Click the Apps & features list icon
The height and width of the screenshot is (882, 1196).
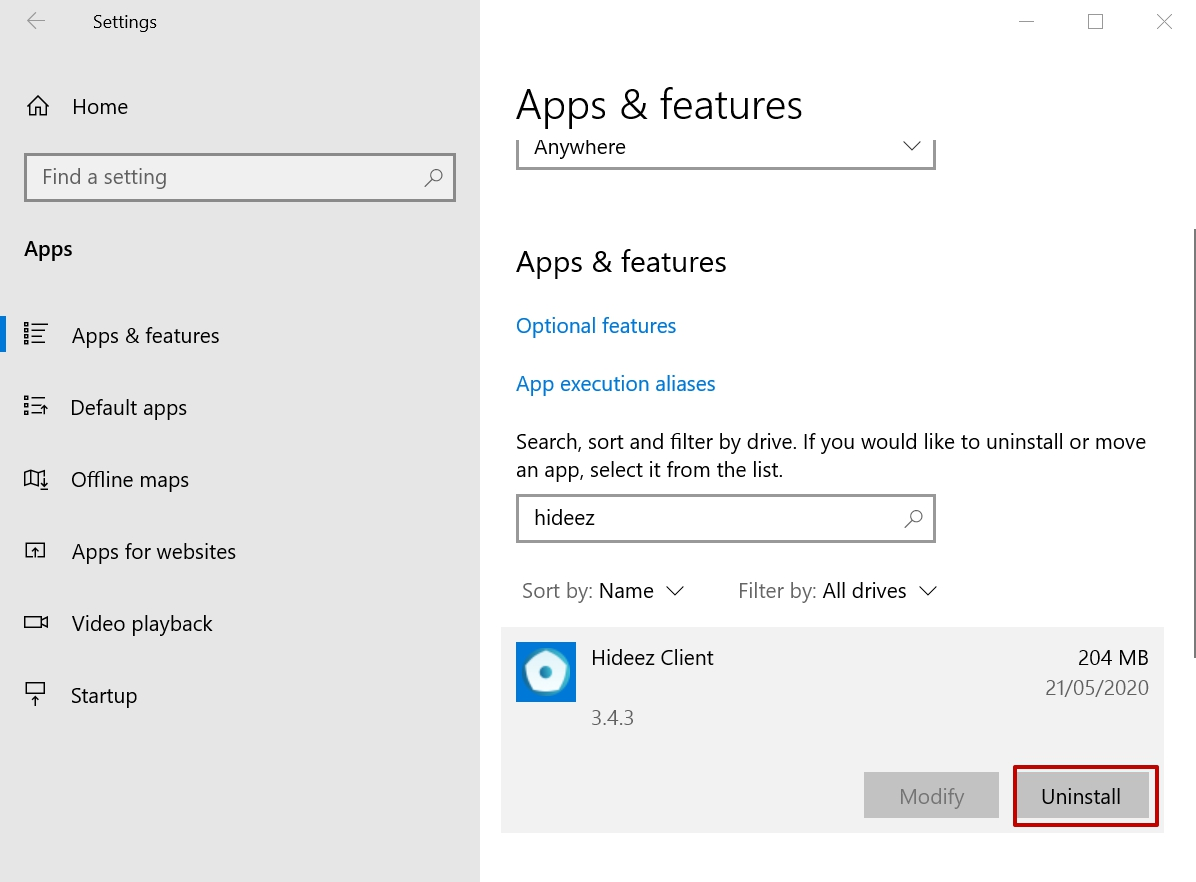pyautogui.click(x=36, y=335)
